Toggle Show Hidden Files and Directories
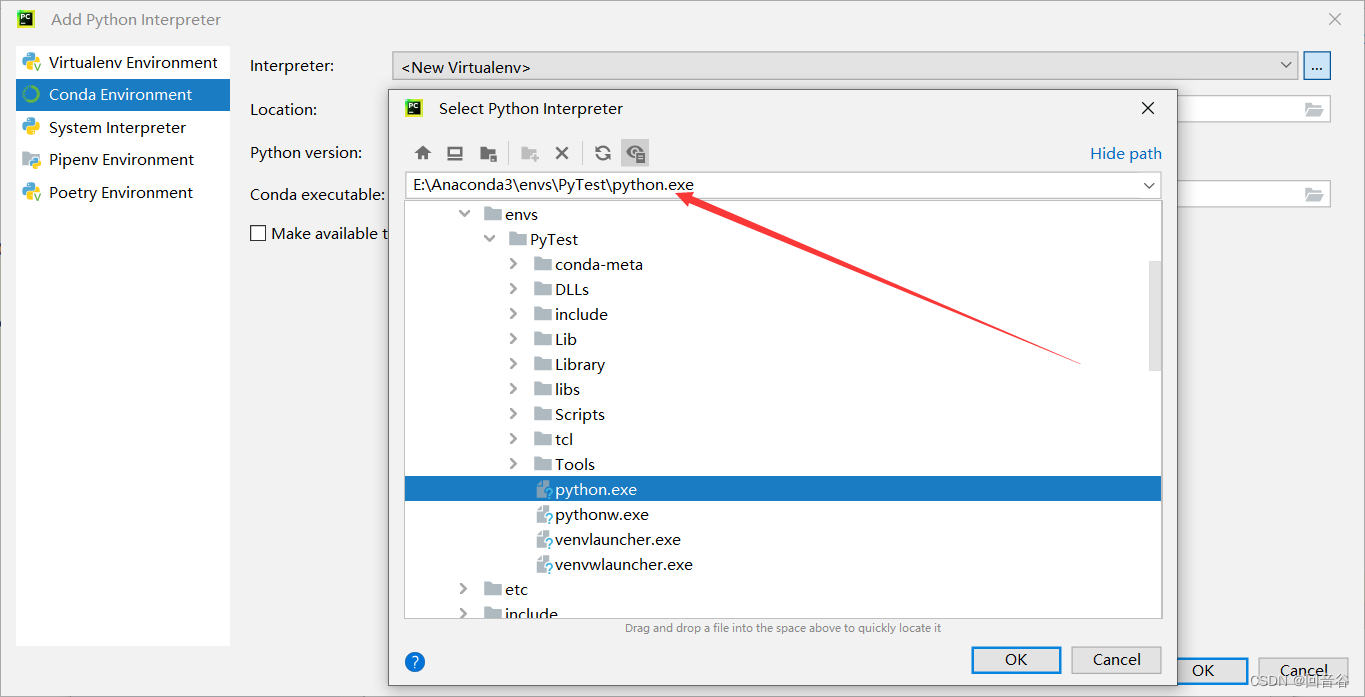 (635, 152)
